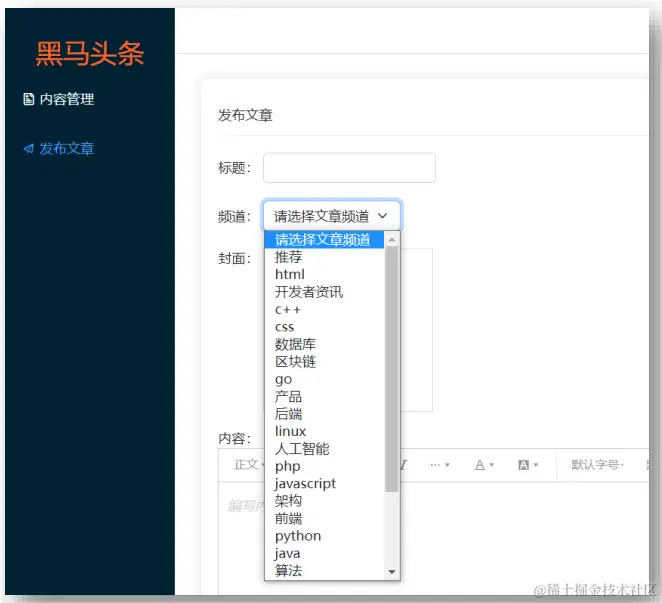Click the 内容管理 document icon
Image resolution: width=662 pixels, height=603 pixels.
[x=28, y=99]
